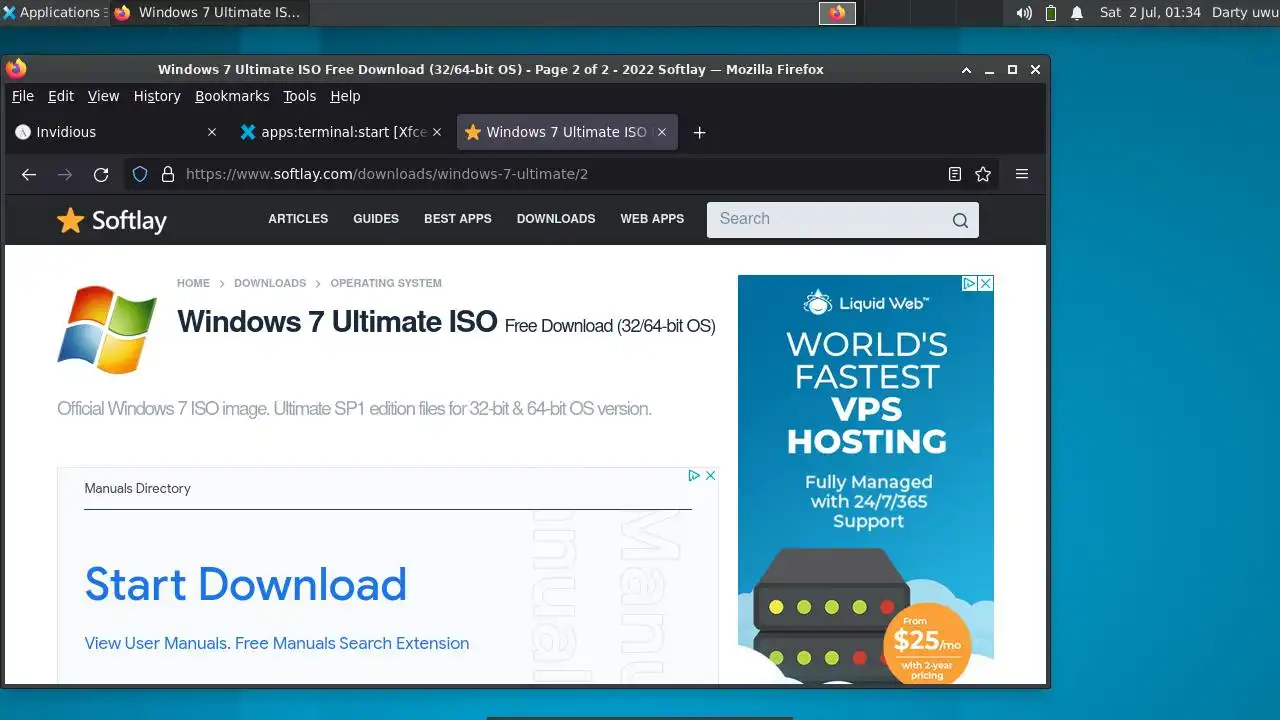Open the View menu

tap(104, 96)
